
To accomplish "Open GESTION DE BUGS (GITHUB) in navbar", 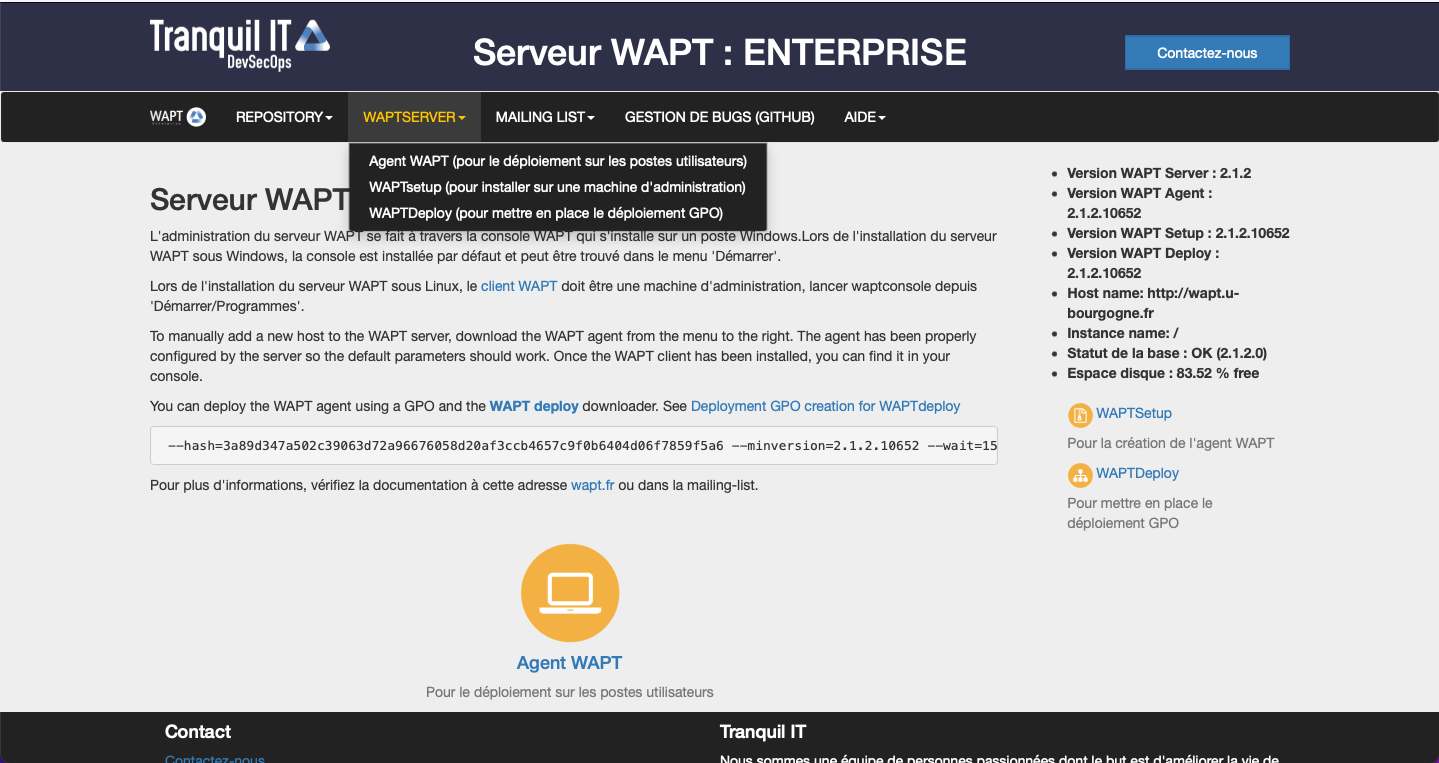I will pyautogui.click(x=720, y=117).
